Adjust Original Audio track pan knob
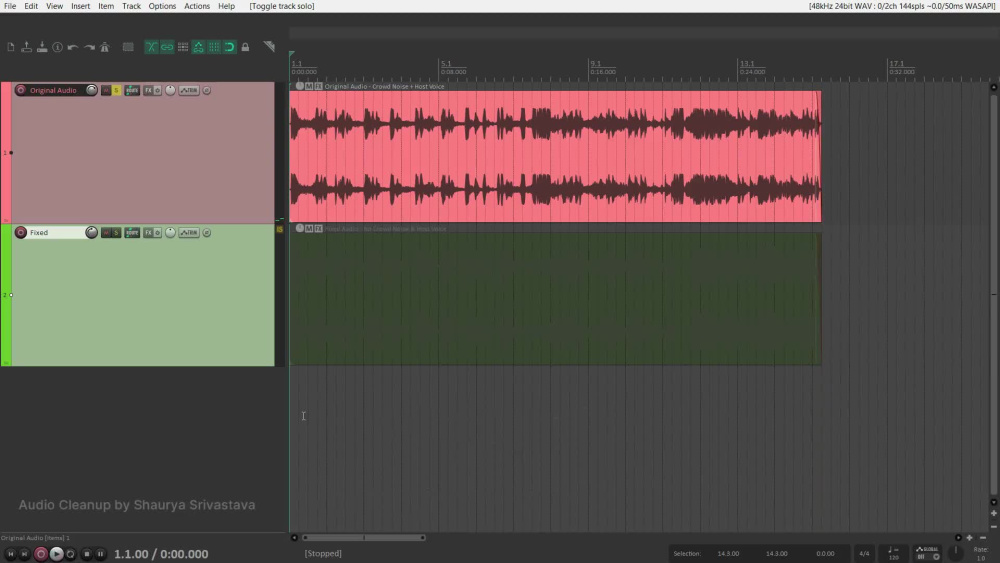 (x=170, y=91)
